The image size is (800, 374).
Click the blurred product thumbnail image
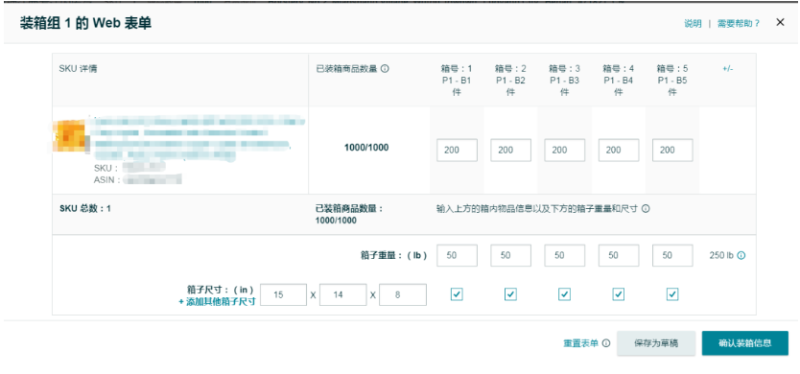pyautogui.click(x=70, y=136)
